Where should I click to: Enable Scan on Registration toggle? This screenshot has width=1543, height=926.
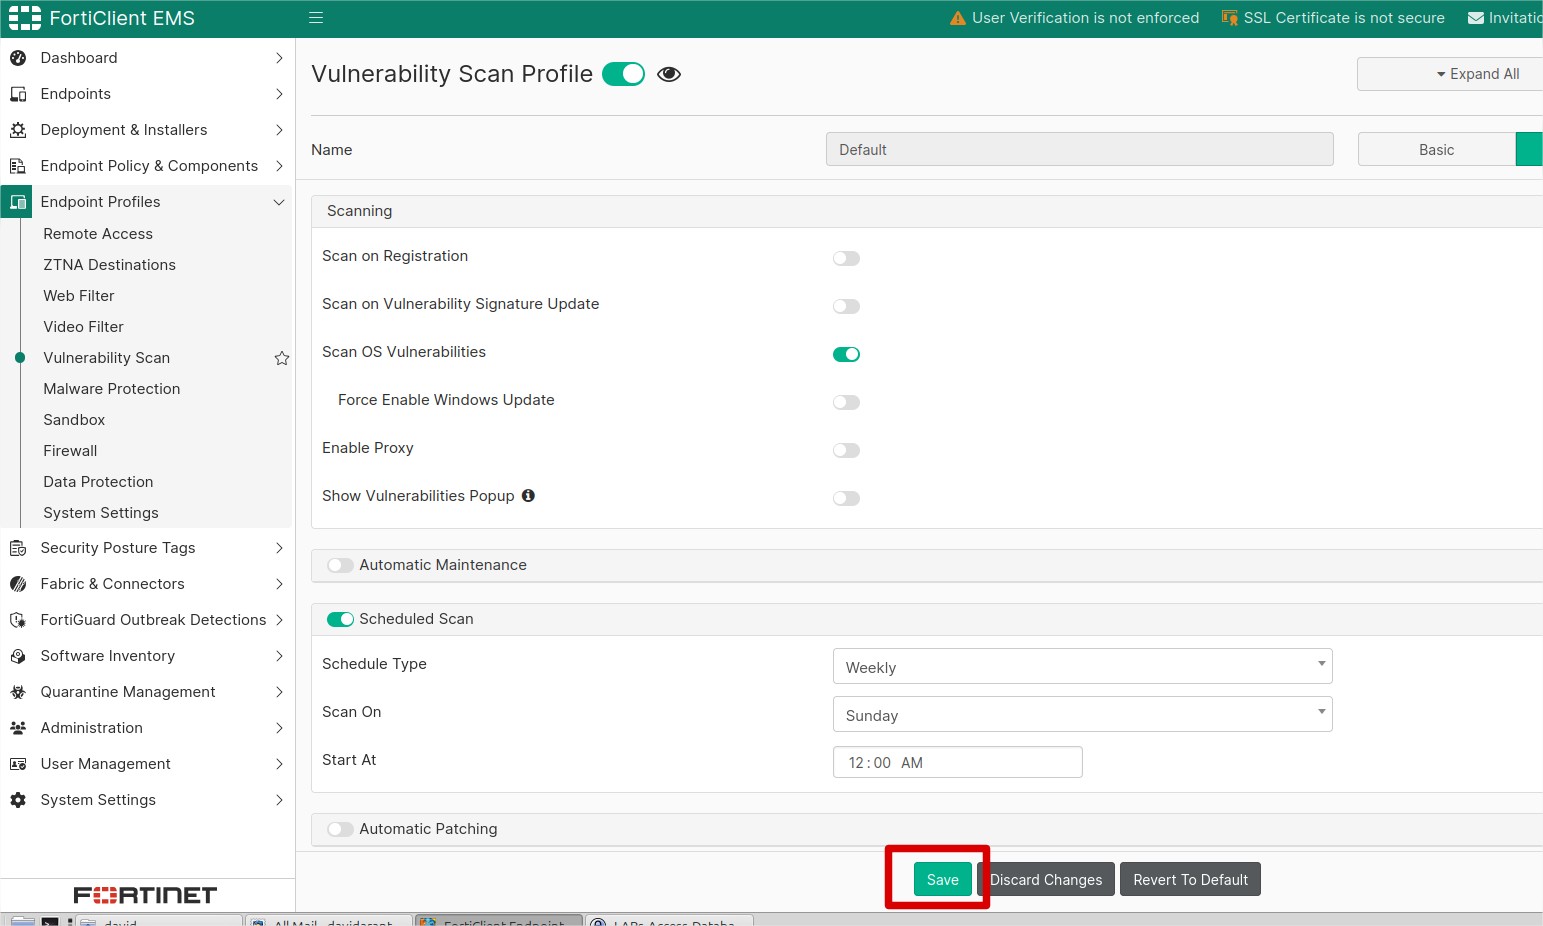tap(846, 258)
